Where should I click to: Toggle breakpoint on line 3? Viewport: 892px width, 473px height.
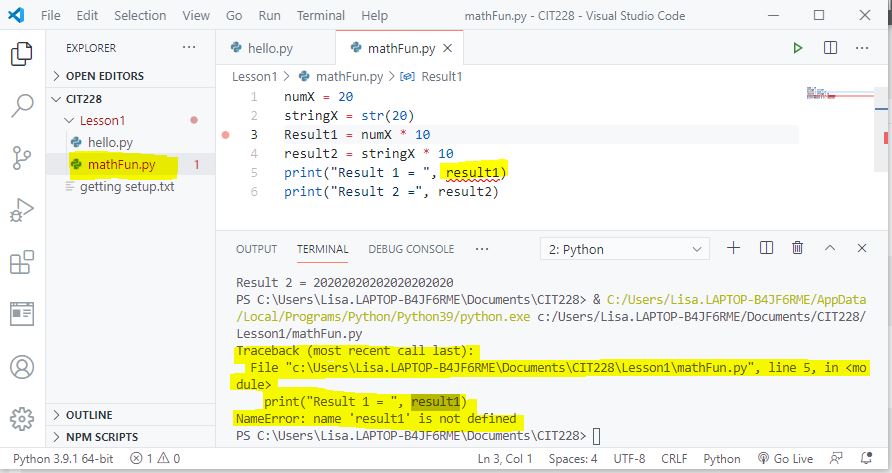click(226, 135)
